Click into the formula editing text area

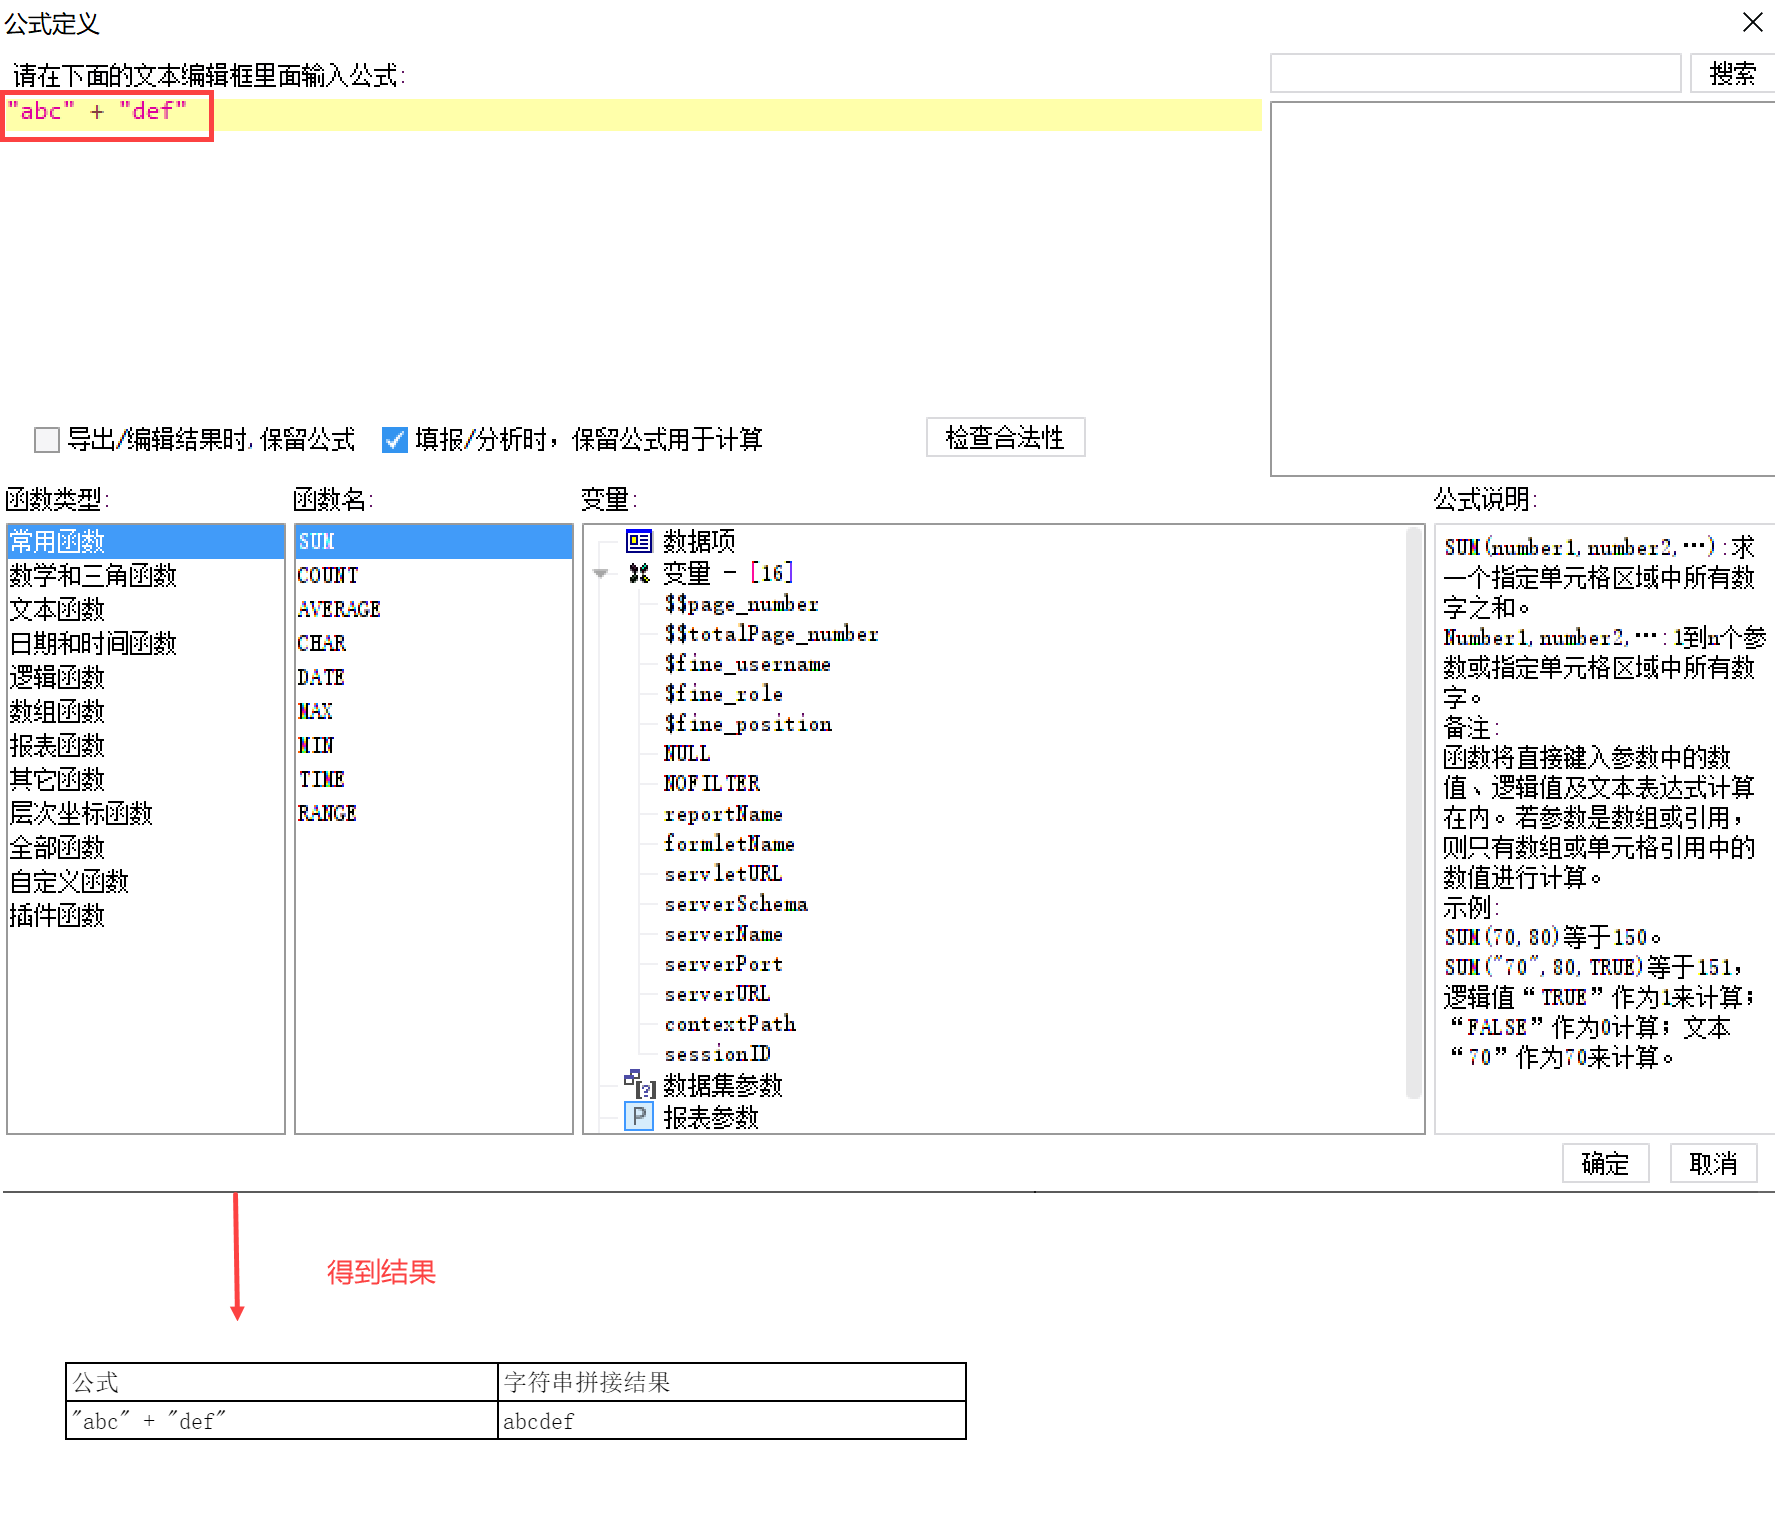[632, 255]
